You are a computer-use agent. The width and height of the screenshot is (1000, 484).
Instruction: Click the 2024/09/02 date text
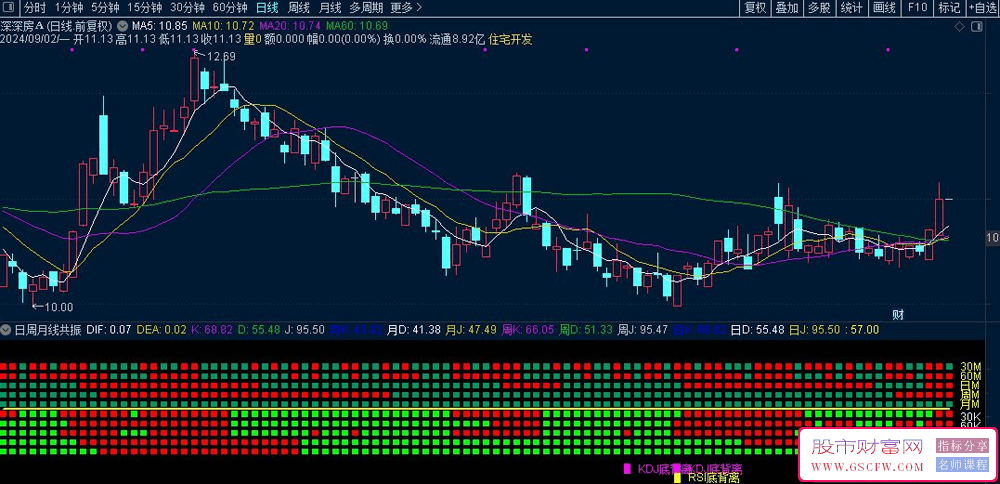point(31,39)
